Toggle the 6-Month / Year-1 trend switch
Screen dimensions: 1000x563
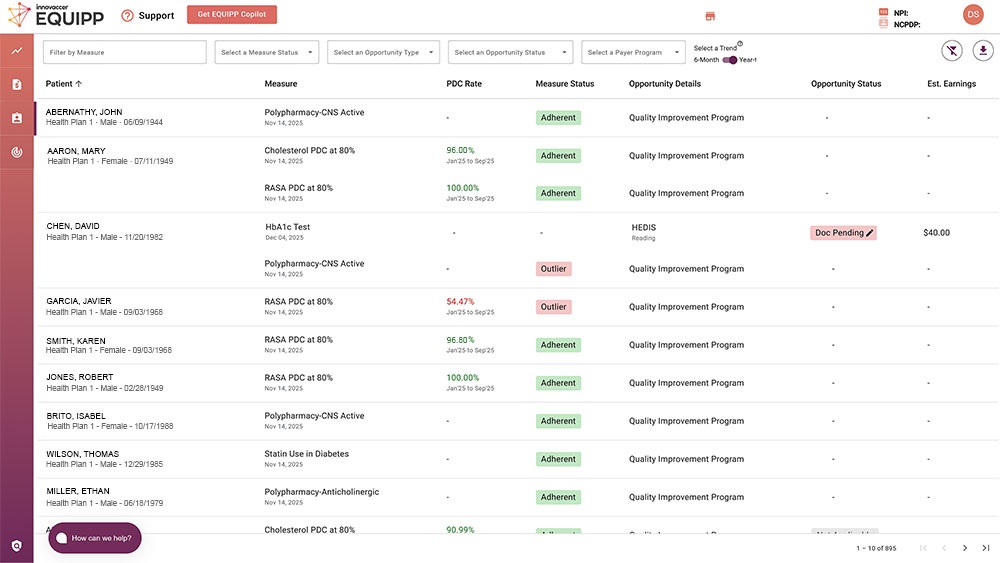coord(730,60)
